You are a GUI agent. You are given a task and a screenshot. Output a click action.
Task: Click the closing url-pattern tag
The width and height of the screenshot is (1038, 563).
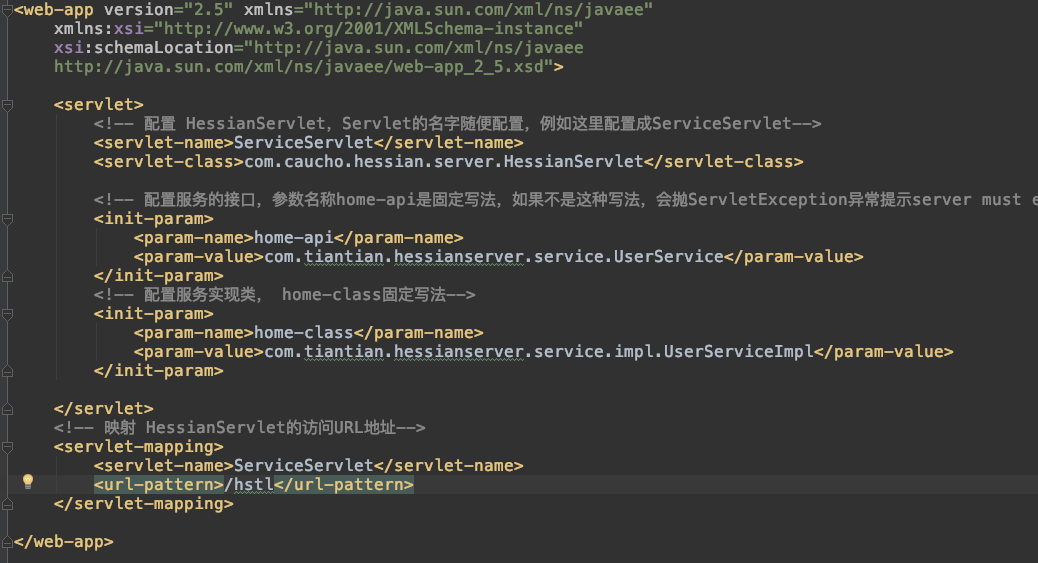(x=344, y=485)
